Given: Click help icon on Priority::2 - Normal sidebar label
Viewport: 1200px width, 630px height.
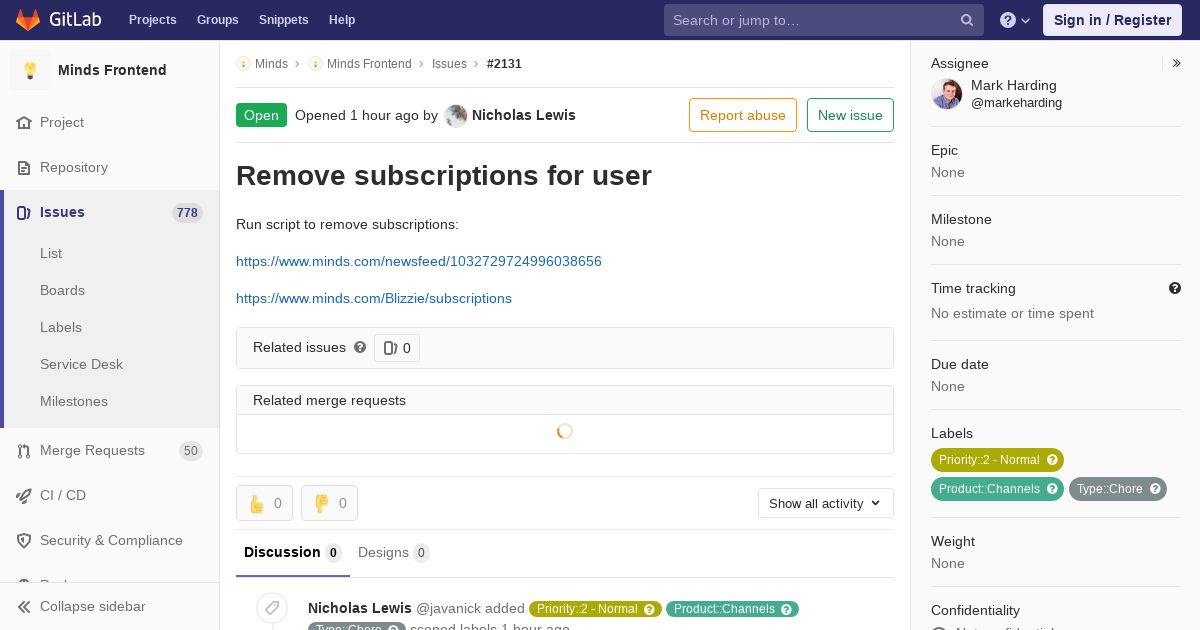Looking at the screenshot, I should click(1051, 460).
